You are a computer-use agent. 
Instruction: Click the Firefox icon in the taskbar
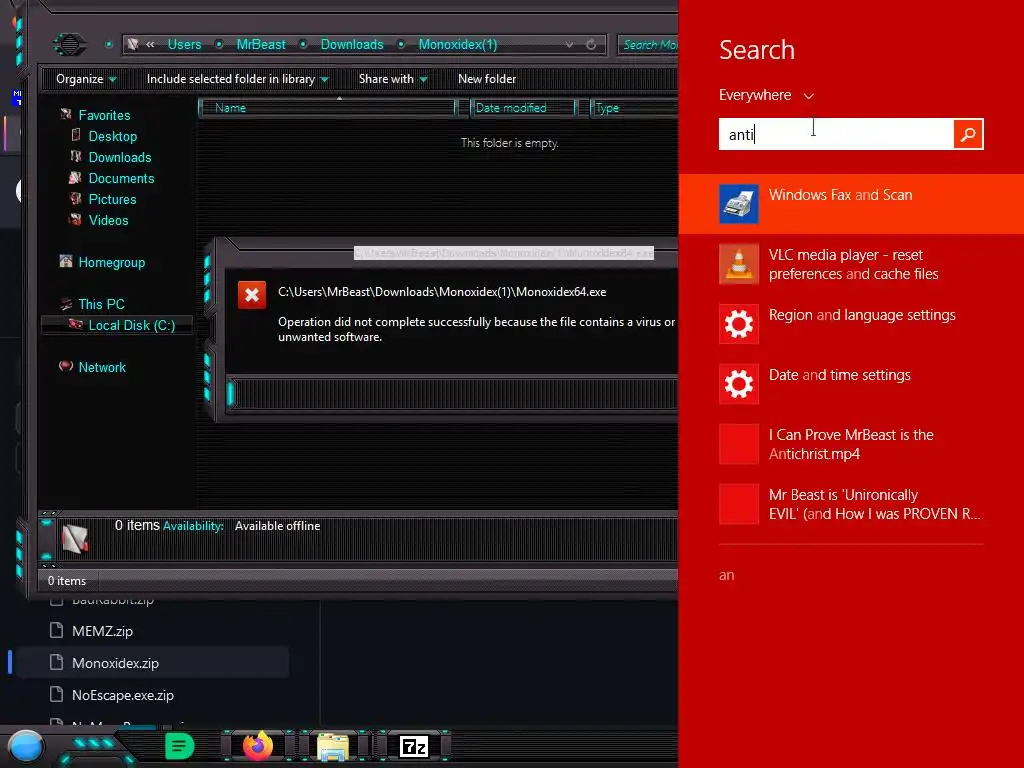pos(258,745)
